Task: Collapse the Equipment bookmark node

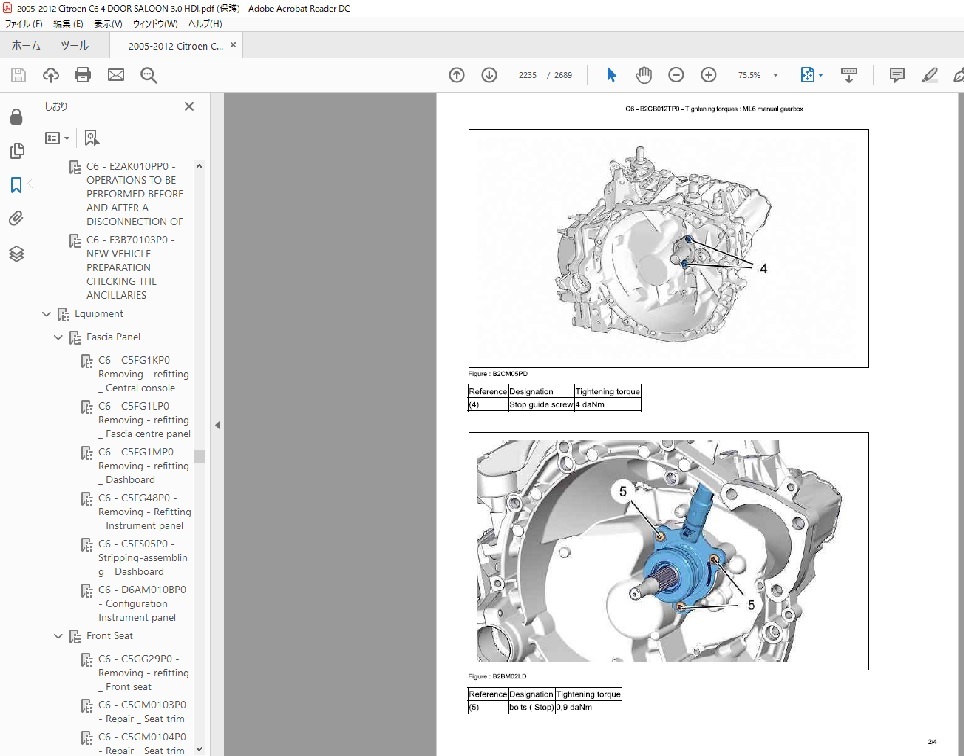Action: pyautogui.click(x=46, y=314)
